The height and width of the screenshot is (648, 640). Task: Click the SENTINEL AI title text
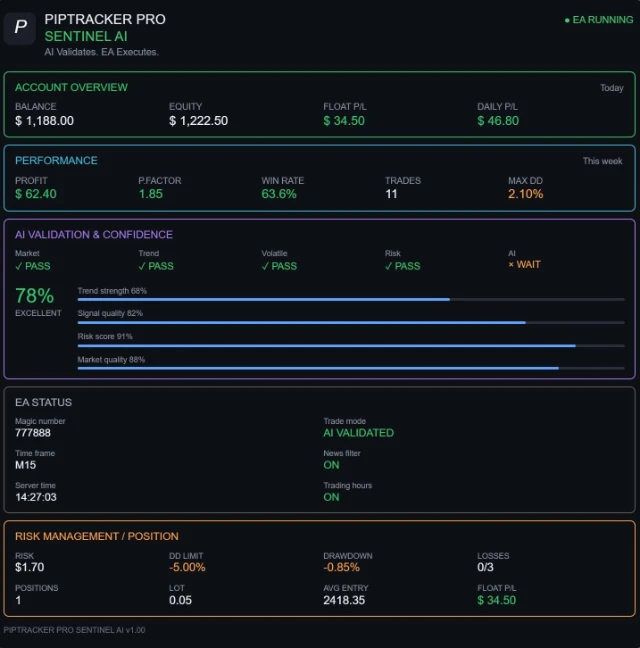coord(86,36)
